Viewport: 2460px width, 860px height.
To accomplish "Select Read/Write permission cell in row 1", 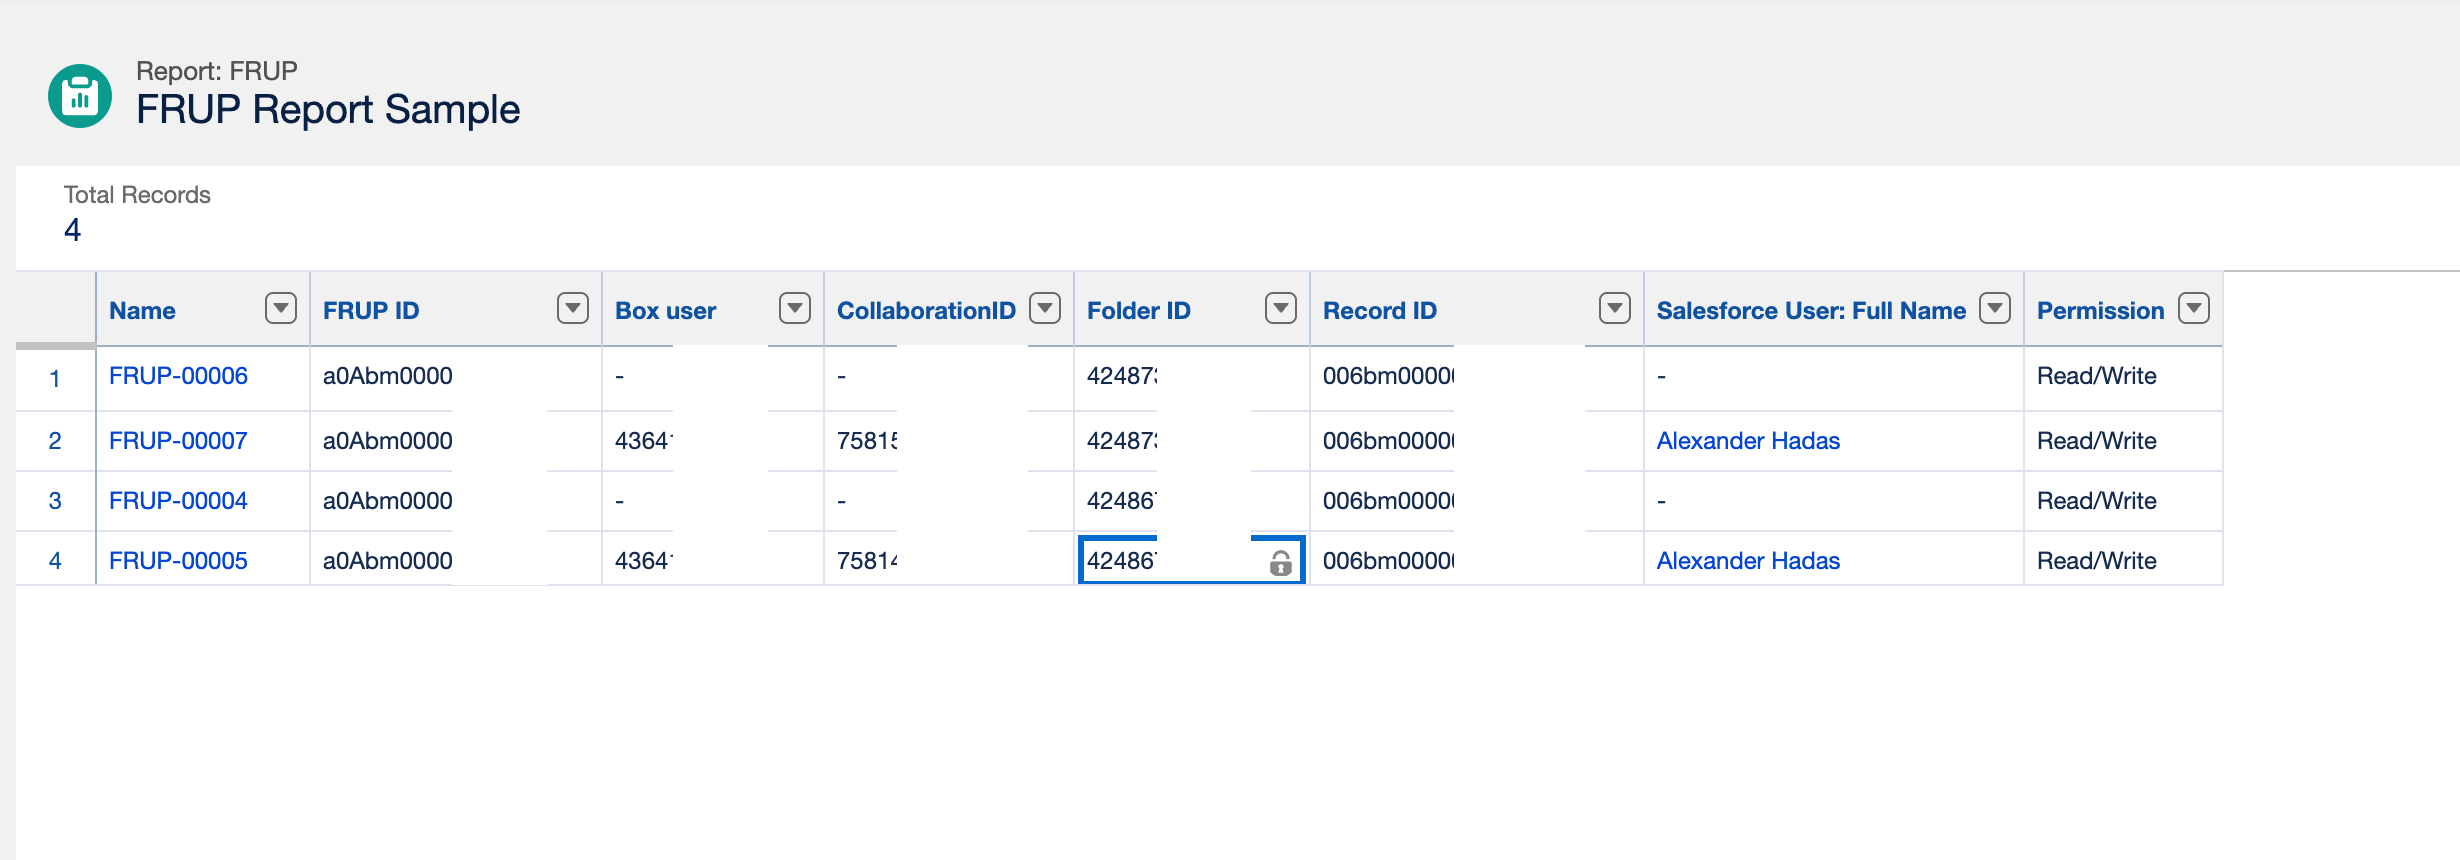I will pyautogui.click(x=2123, y=377).
